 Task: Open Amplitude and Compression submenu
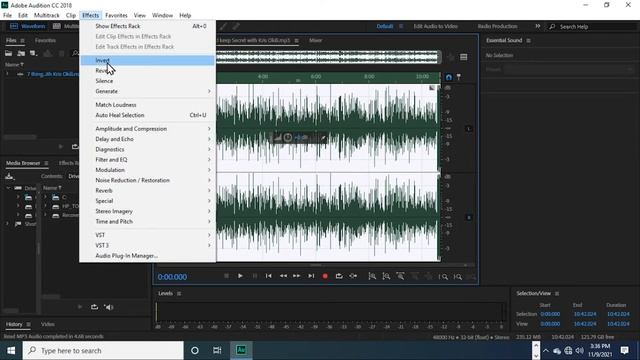[147, 129]
